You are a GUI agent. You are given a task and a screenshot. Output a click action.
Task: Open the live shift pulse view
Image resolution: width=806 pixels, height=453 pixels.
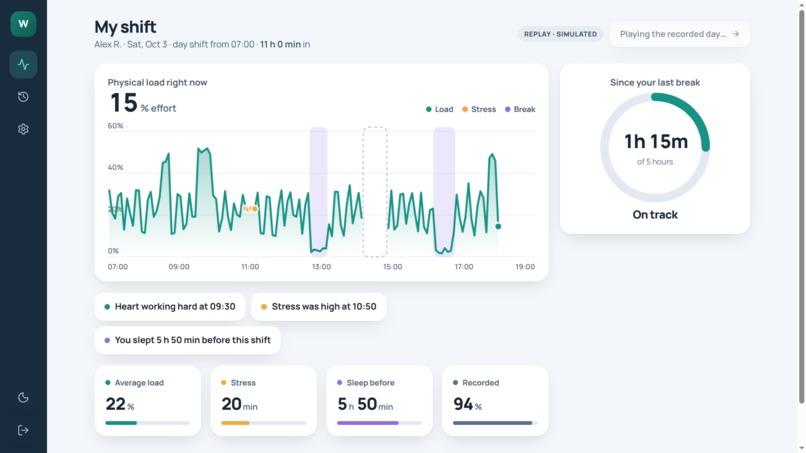pyautogui.click(x=23, y=64)
